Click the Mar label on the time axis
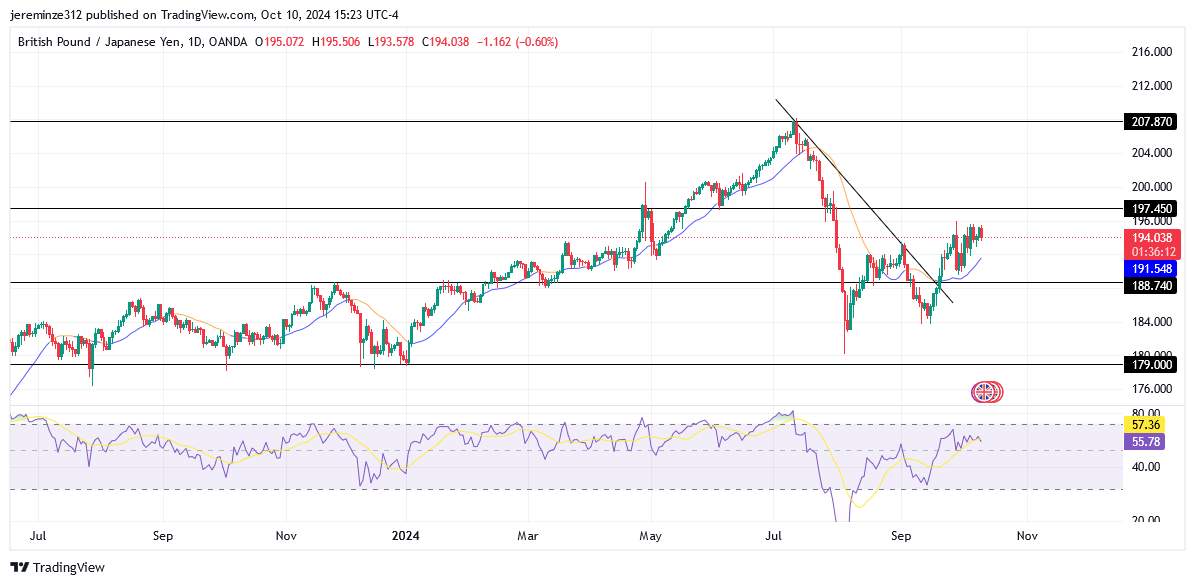 coord(527,536)
